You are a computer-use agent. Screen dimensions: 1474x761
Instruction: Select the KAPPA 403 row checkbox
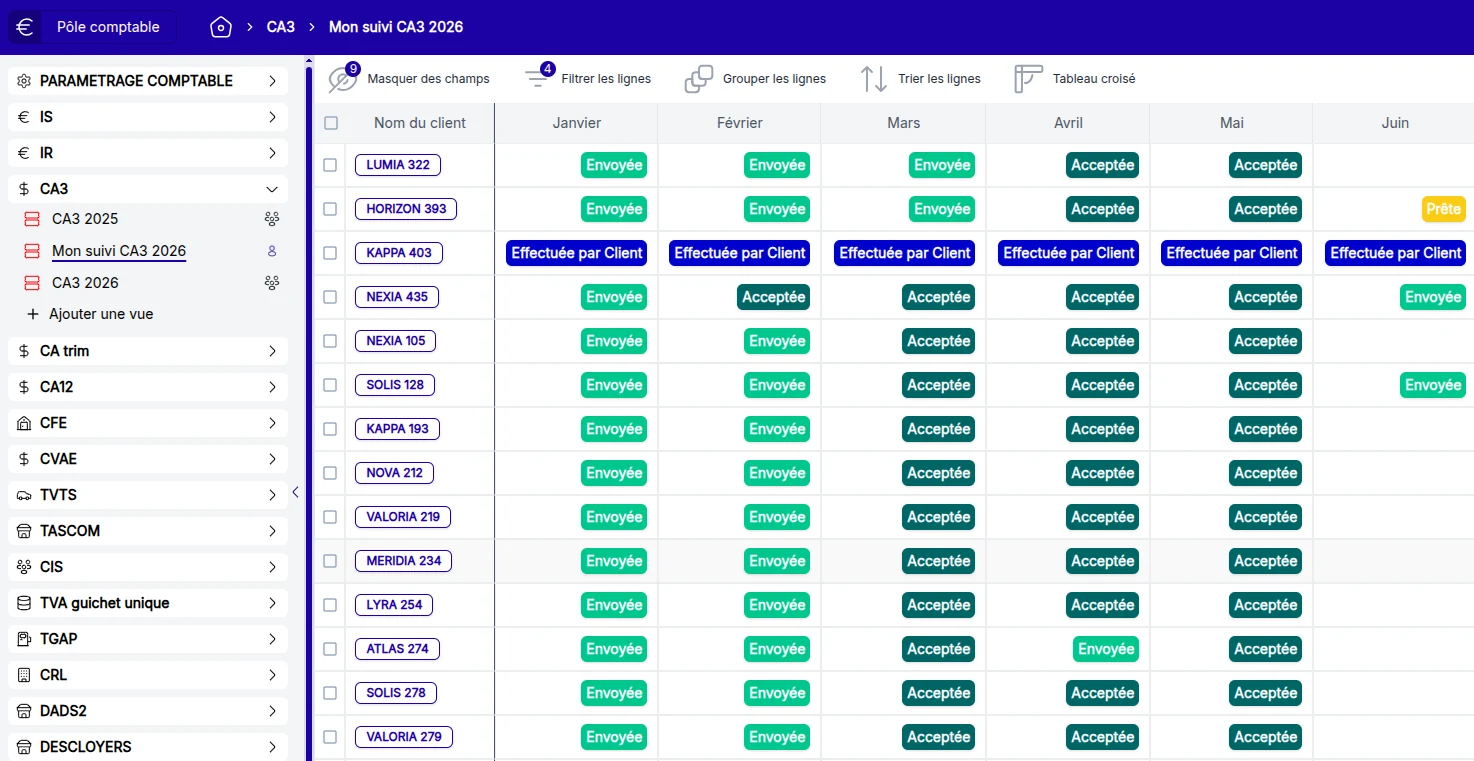pyautogui.click(x=330, y=253)
